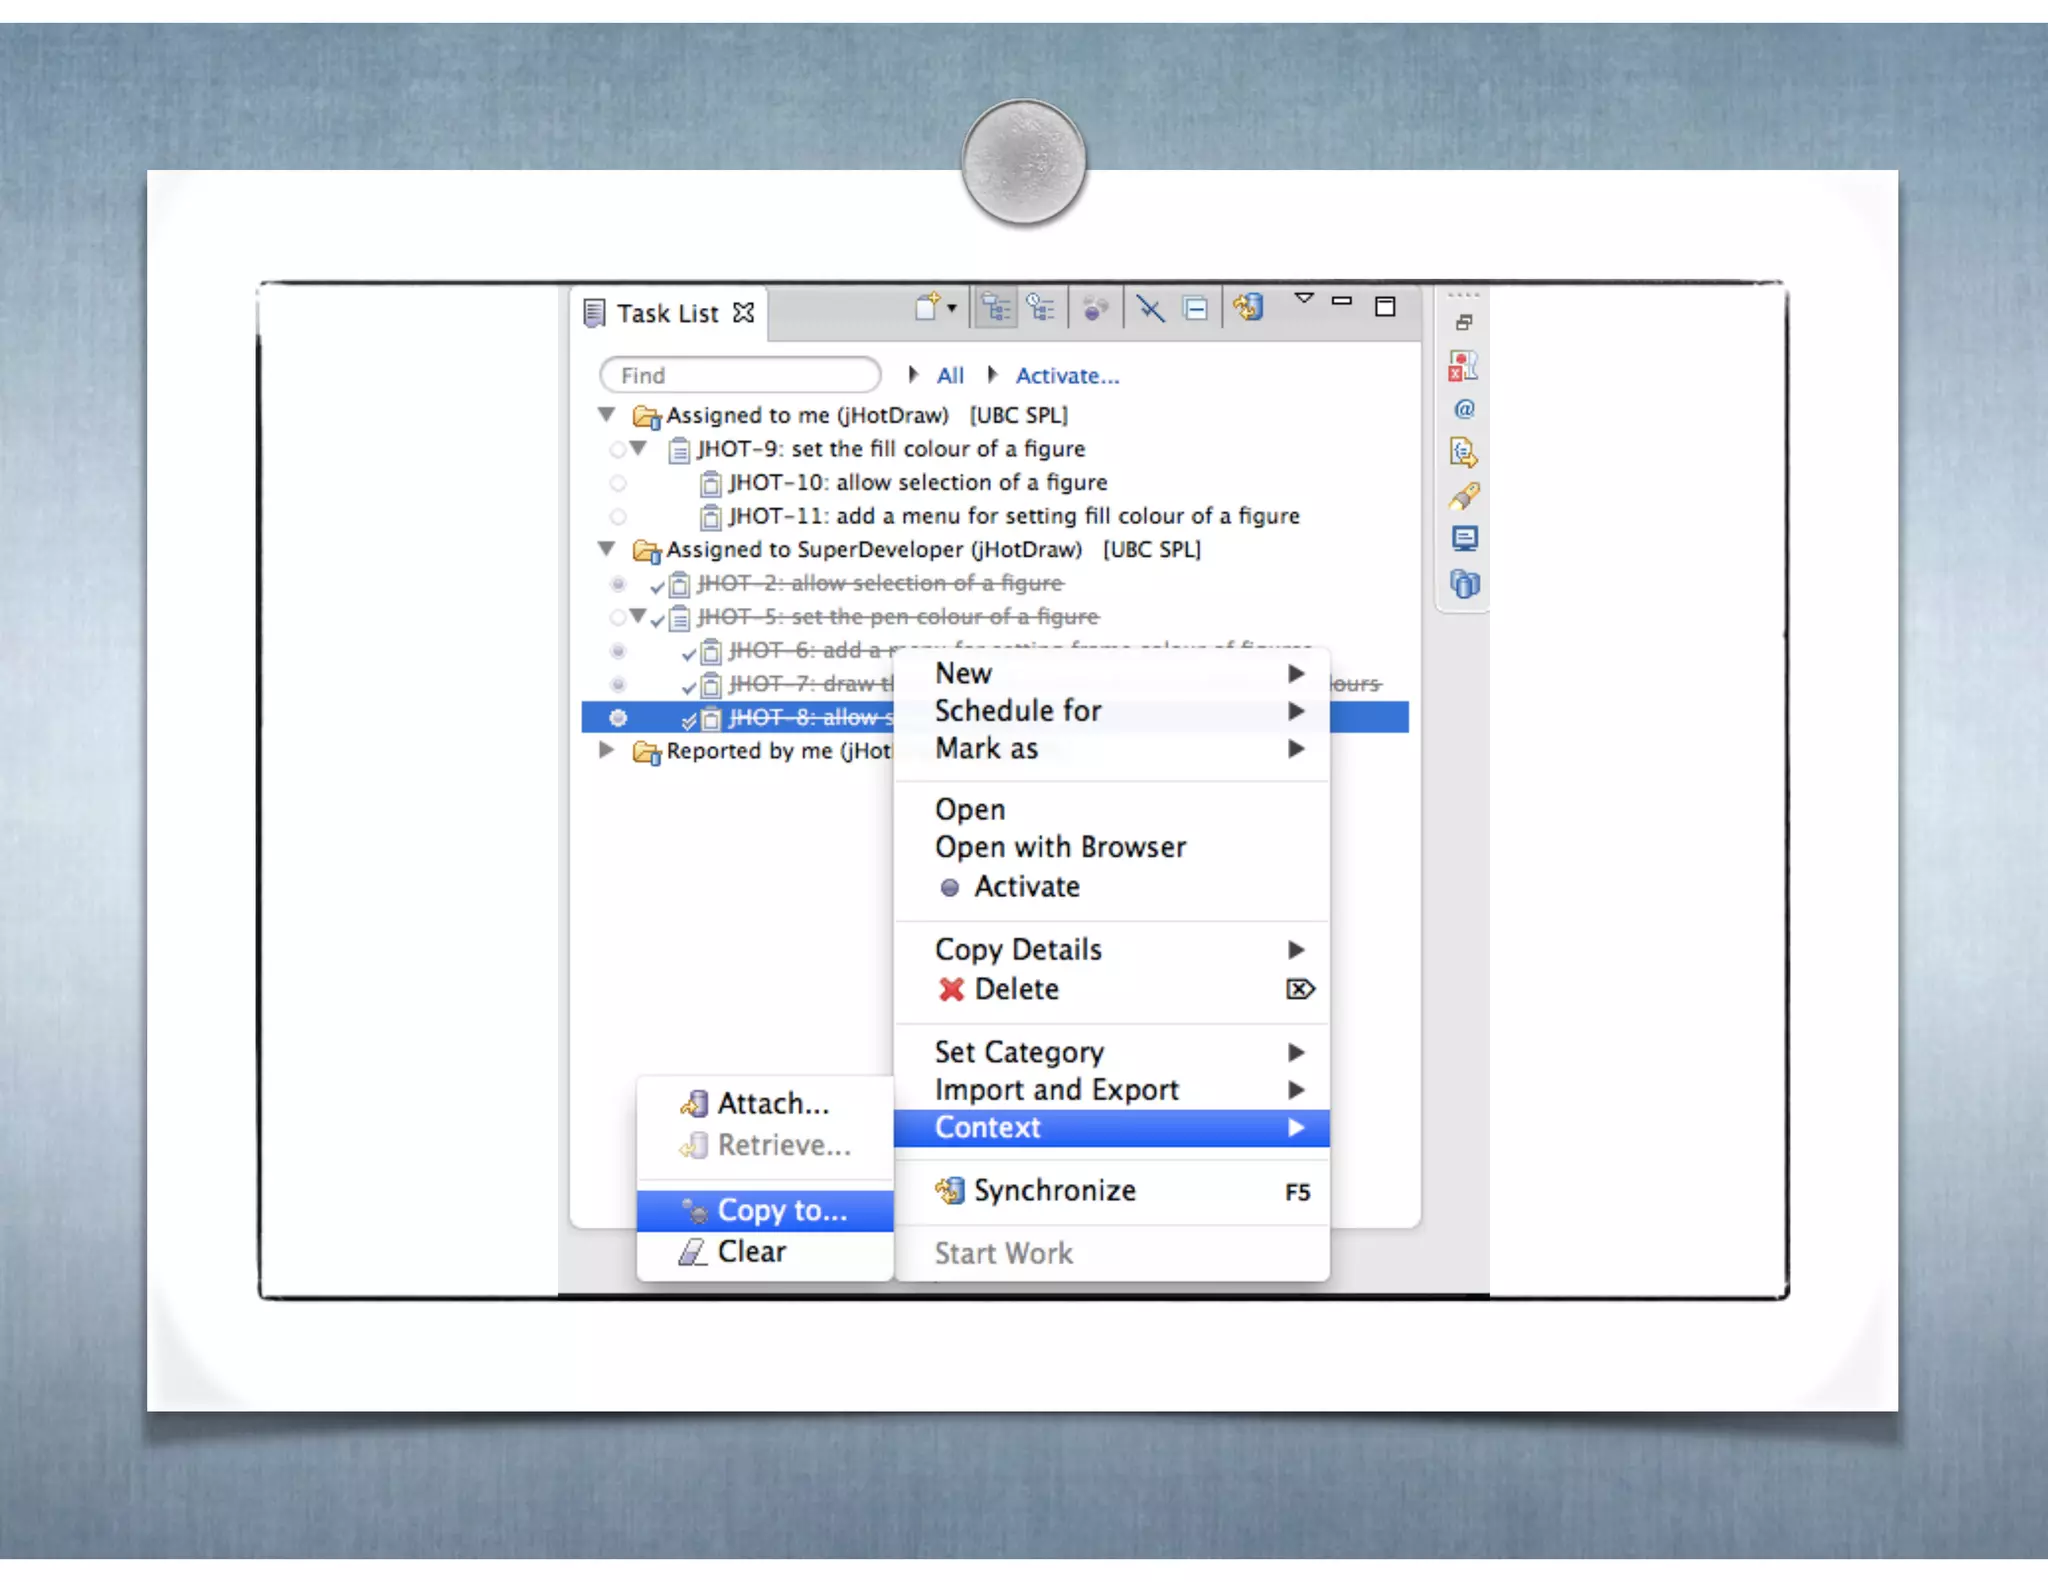The image size is (2048, 1582).
Task: Click the @ icon in side bar
Action: (x=1464, y=409)
